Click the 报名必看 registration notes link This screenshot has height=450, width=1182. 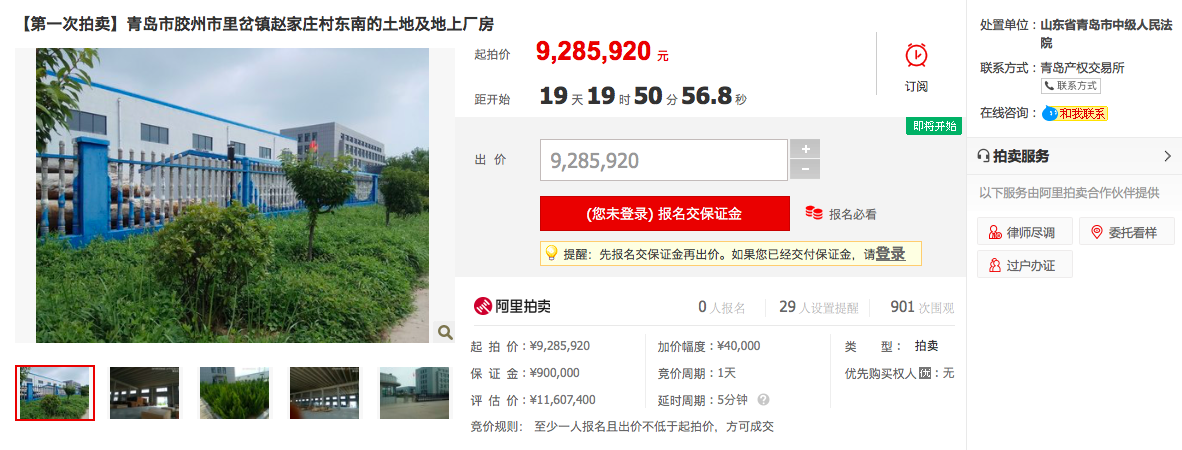tap(853, 214)
